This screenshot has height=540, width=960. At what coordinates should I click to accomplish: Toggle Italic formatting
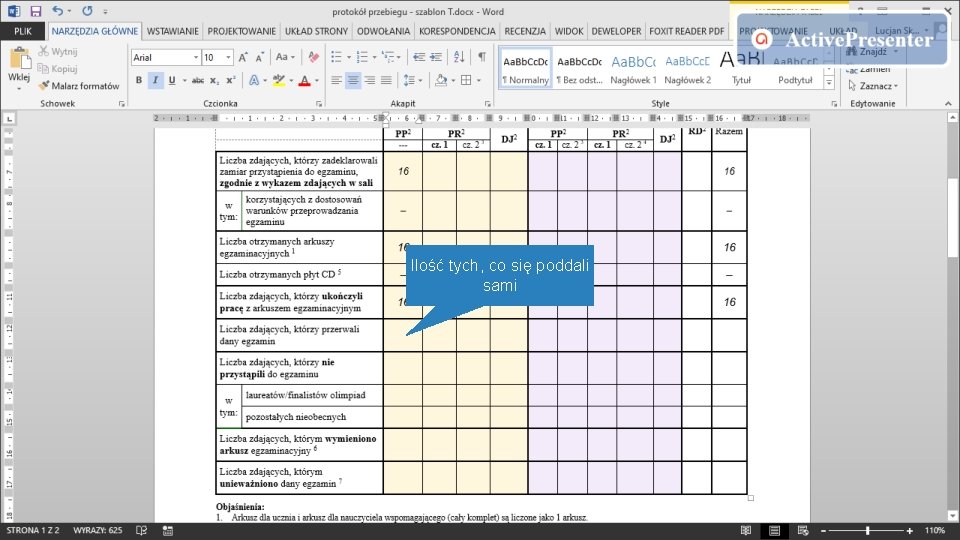pyautogui.click(x=156, y=80)
